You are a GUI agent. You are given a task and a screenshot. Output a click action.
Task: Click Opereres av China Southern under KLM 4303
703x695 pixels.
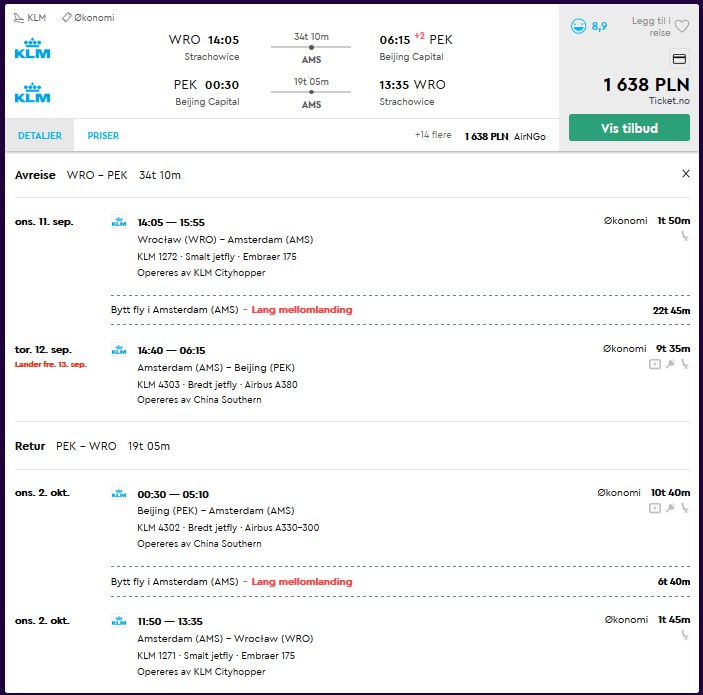point(199,400)
